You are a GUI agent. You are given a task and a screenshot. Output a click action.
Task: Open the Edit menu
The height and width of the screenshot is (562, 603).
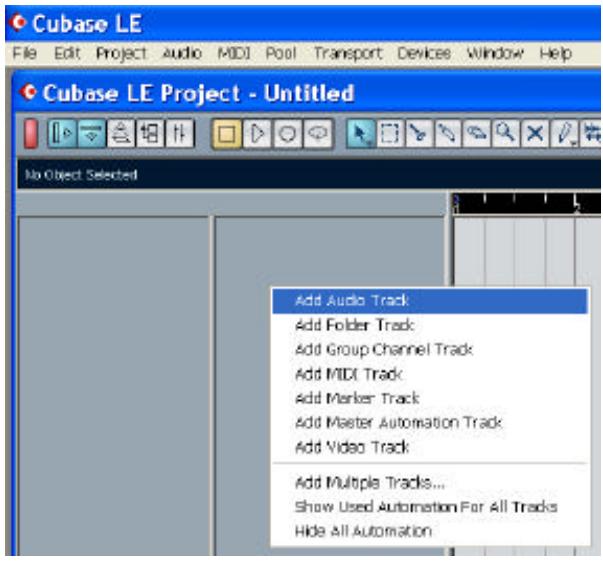pos(67,53)
